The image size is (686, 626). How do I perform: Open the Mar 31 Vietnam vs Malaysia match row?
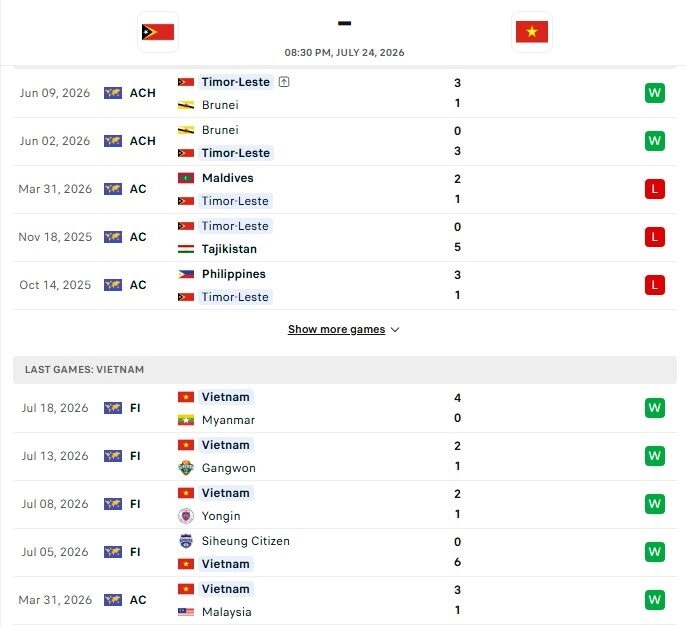click(345, 600)
